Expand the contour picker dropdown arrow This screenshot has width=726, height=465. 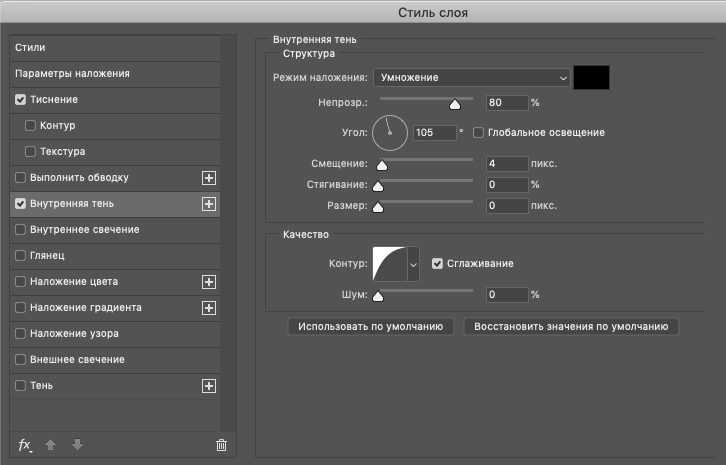413,264
